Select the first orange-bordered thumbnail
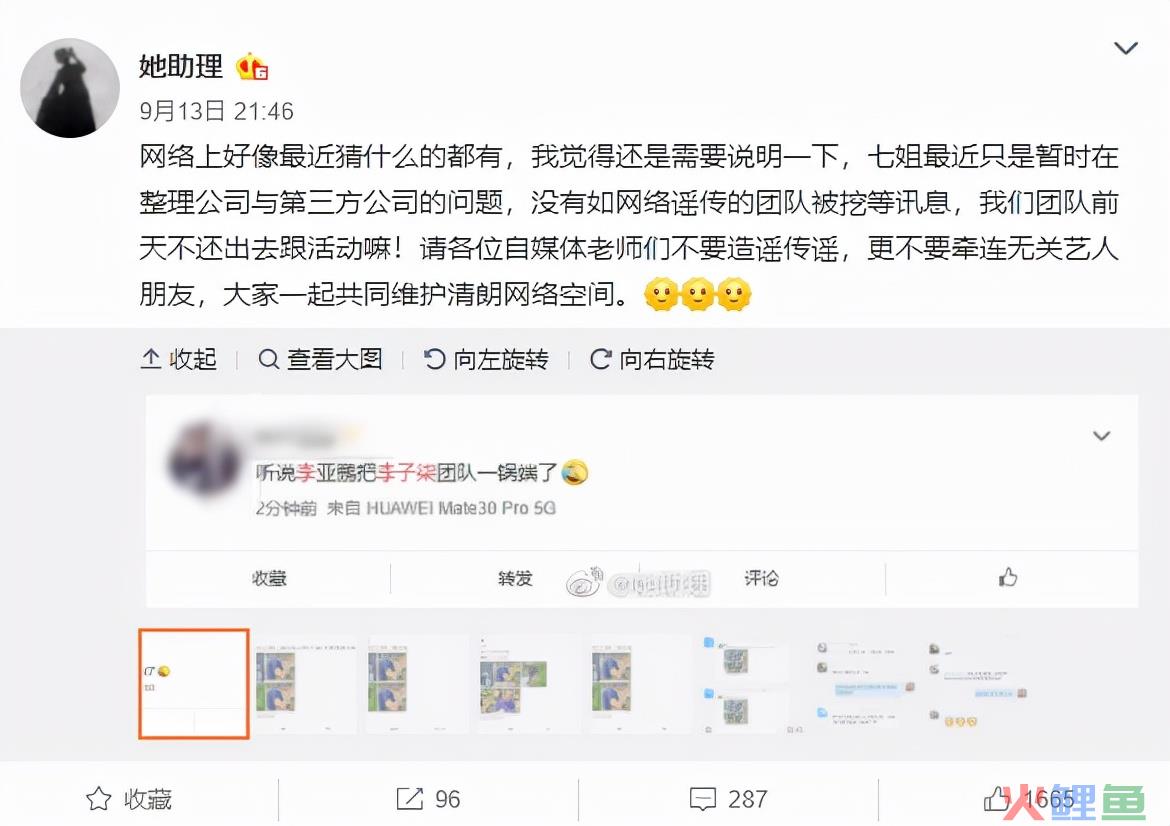 [x=194, y=684]
